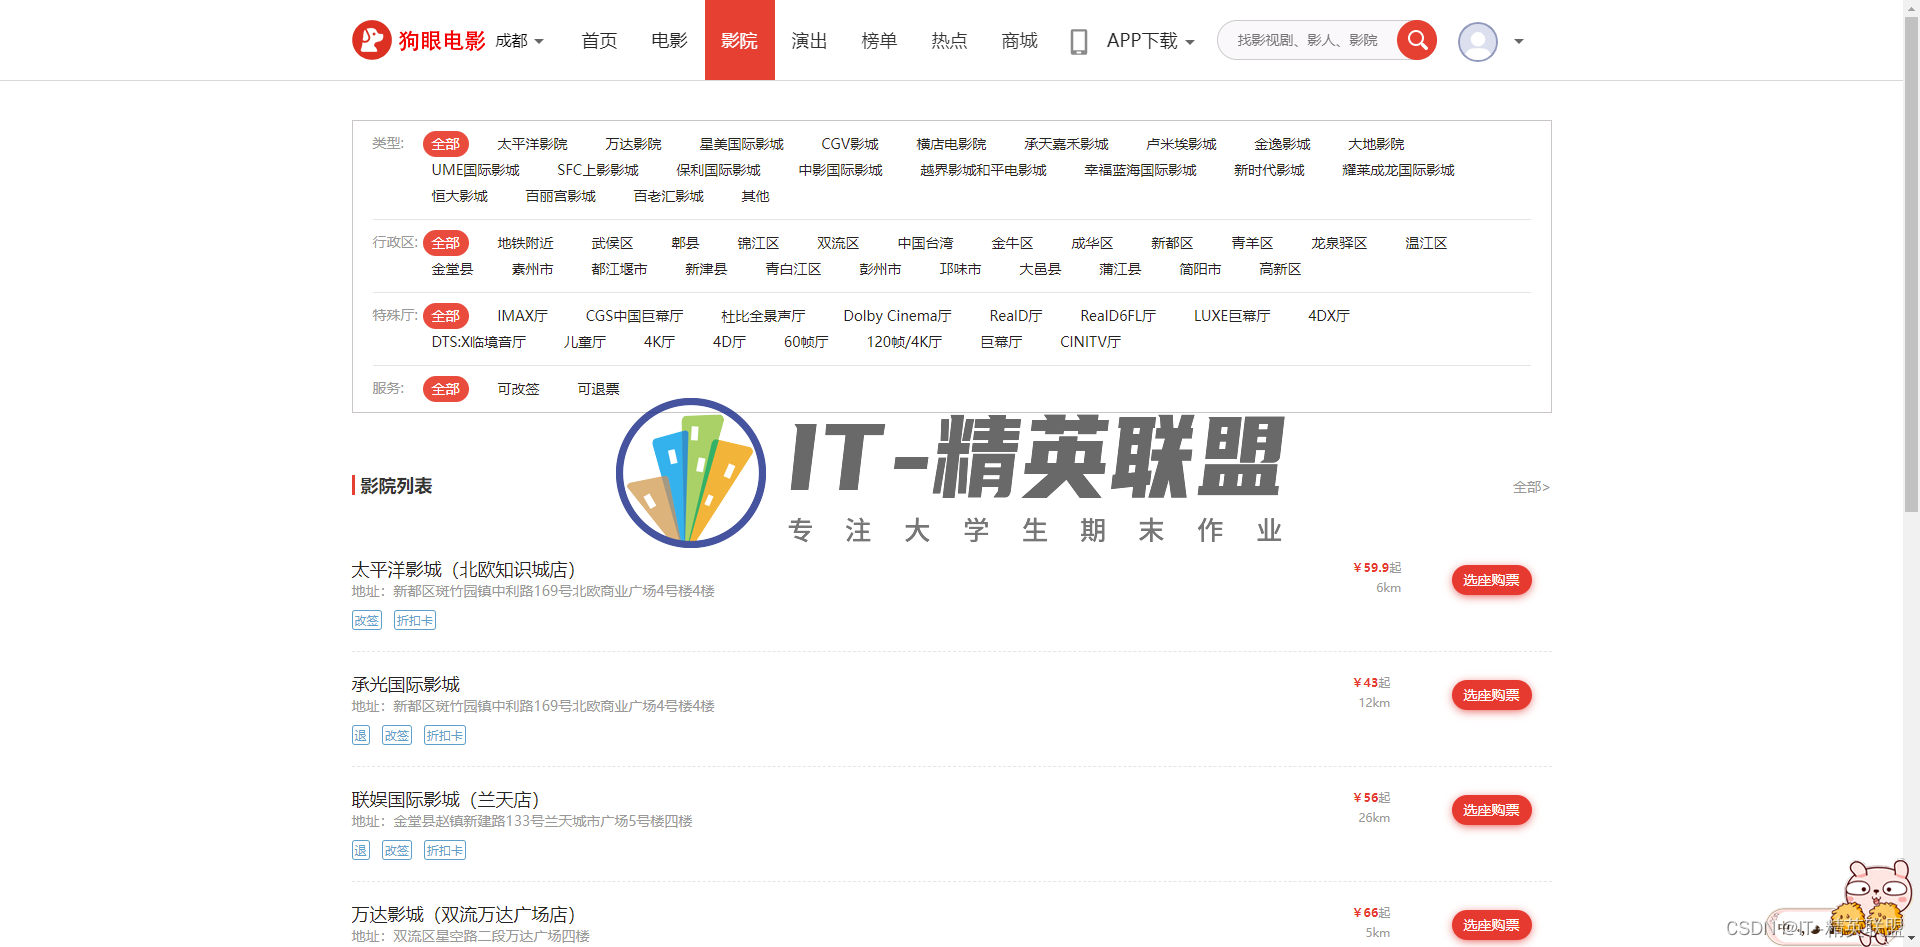
Task: Filter by 龙泉驿区 district
Action: pos(1340,243)
